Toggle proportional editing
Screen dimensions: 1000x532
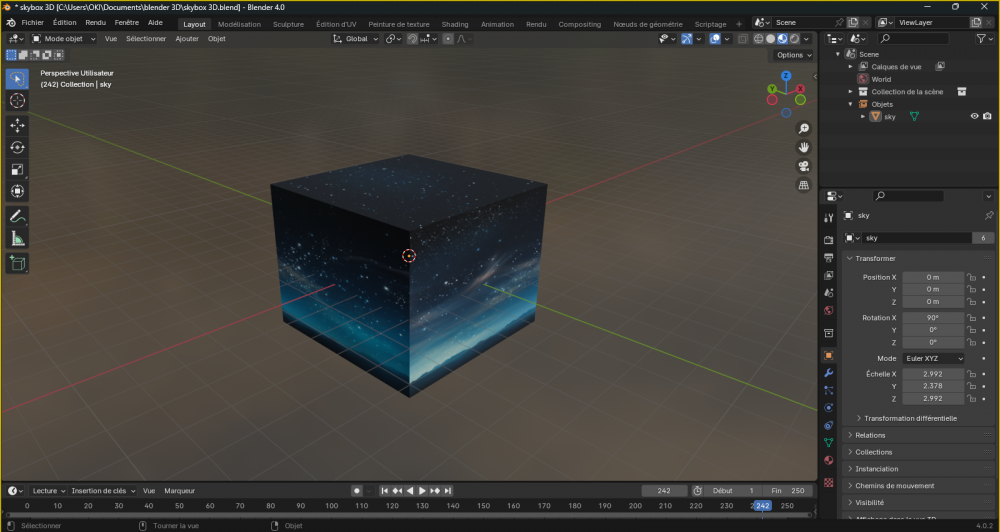(x=448, y=39)
